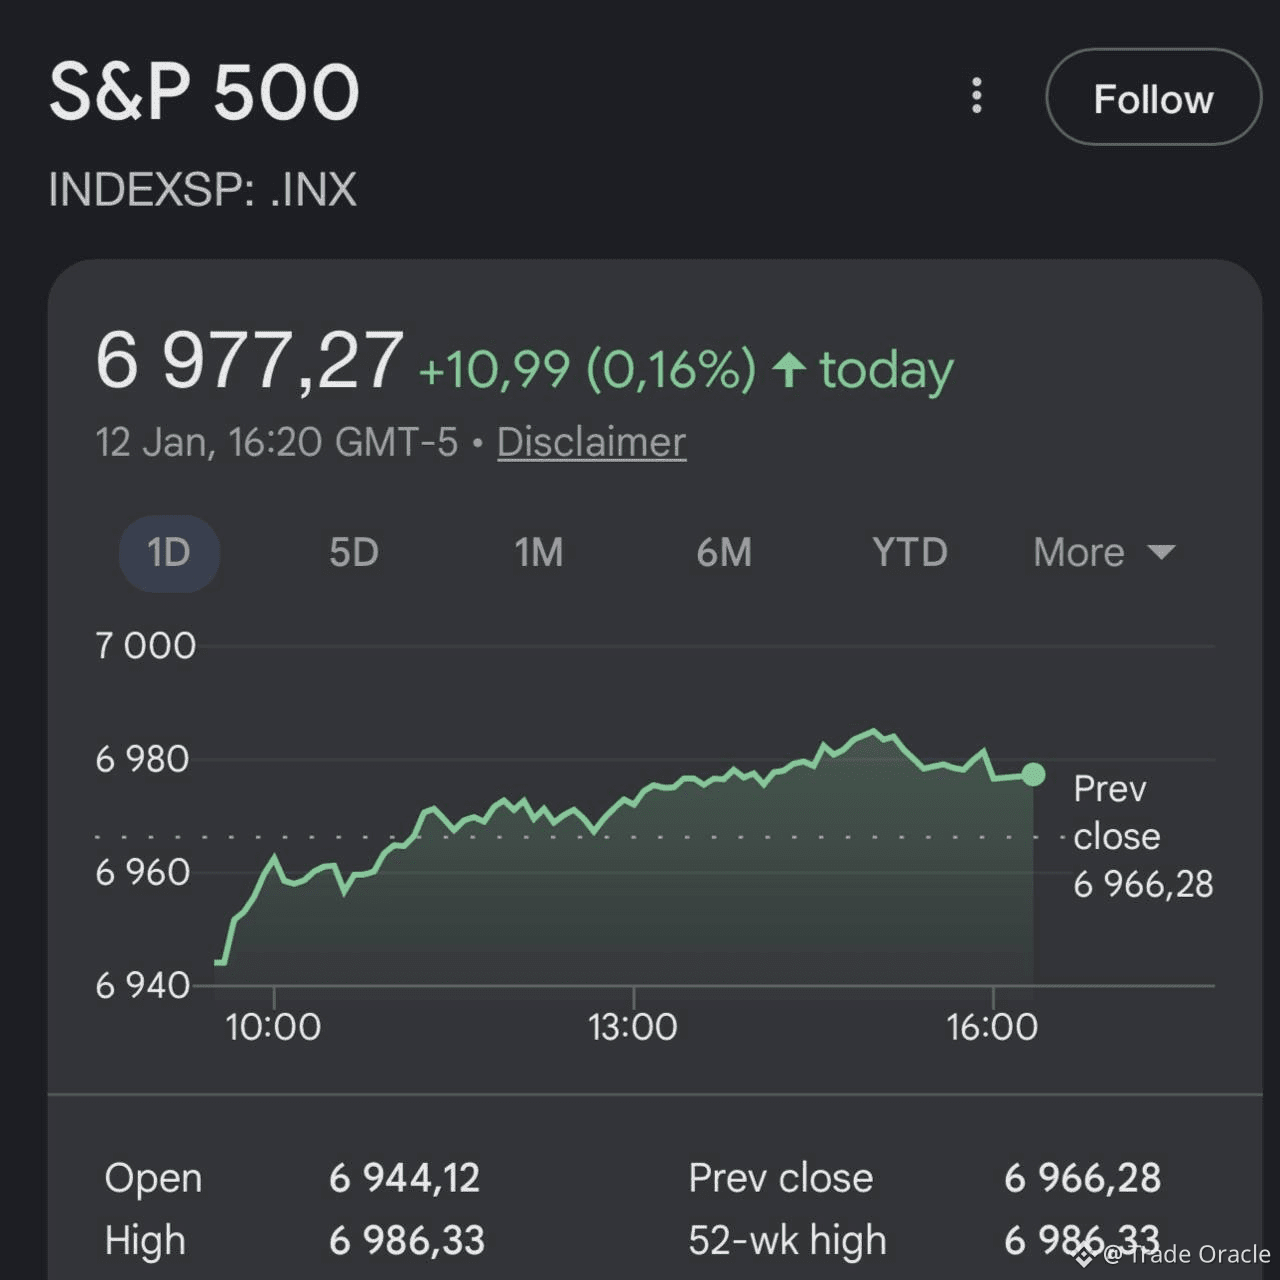Click the green up arrow icon
The height and width of the screenshot is (1280, 1280).
(789, 369)
